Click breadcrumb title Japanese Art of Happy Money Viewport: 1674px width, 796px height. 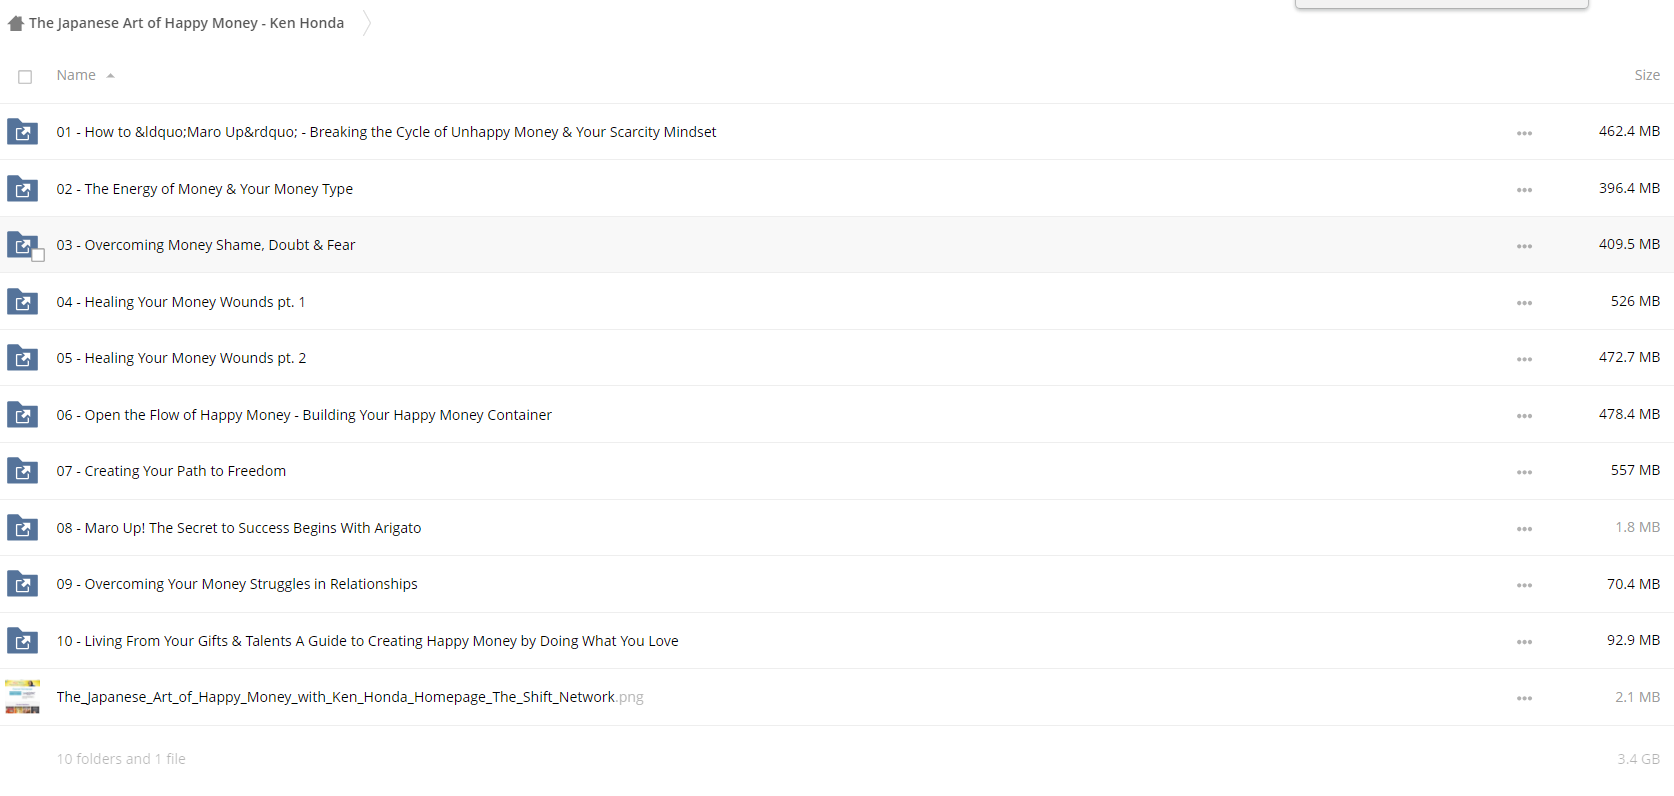(x=186, y=23)
